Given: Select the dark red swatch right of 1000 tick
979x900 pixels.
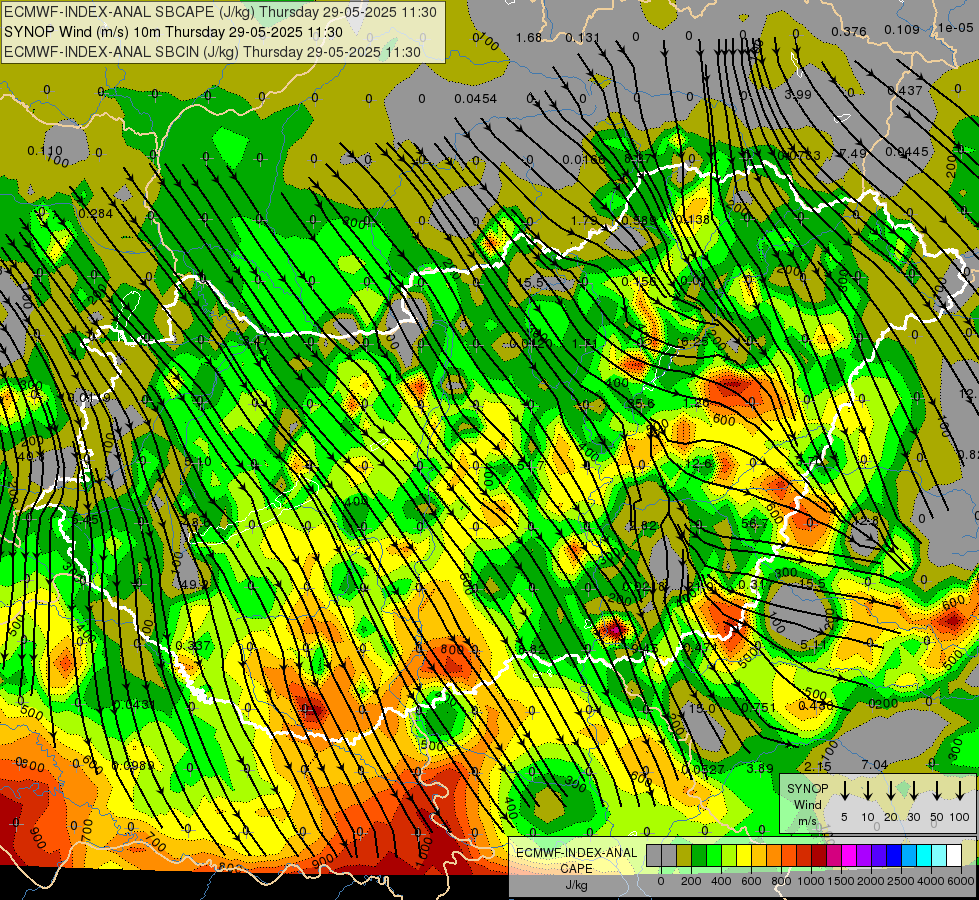Looking at the screenshot, I should (819, 855).
